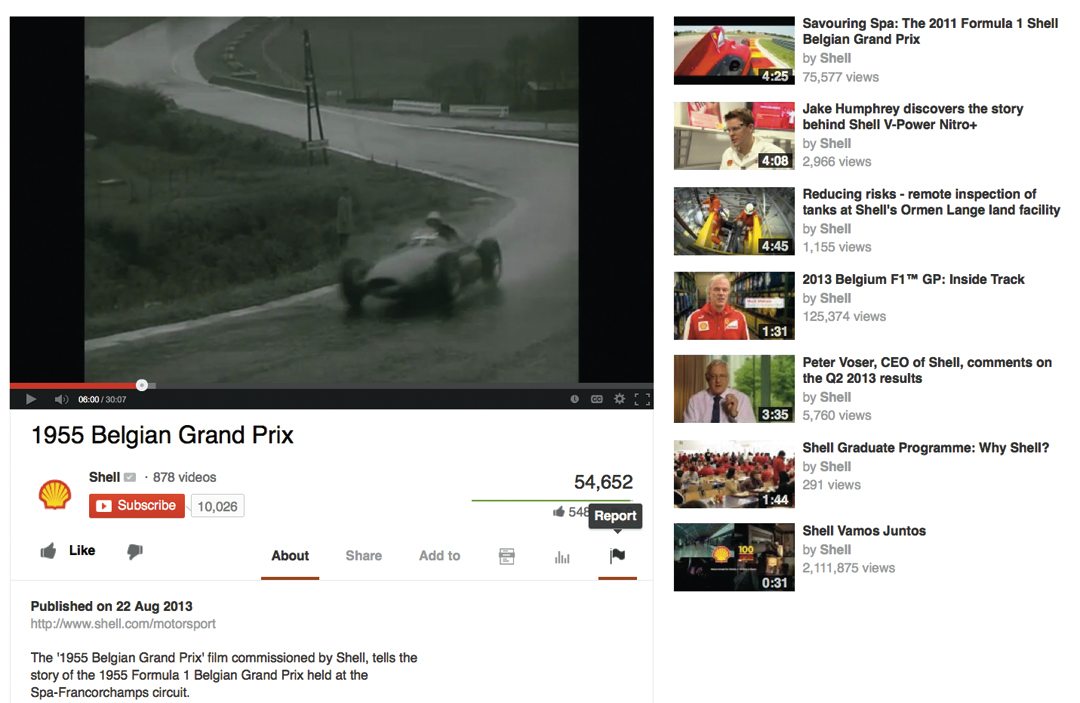This screenshot has width=1080, height=703.
Task: Click the like/dislike ratio bar
Action: 552,501
